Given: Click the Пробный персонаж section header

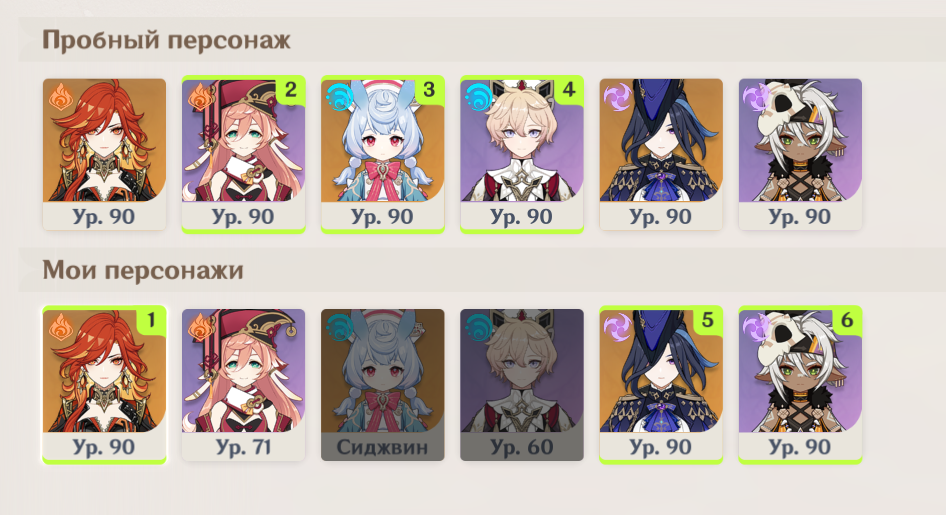Looking at the screenshot, I should [167, 40].
